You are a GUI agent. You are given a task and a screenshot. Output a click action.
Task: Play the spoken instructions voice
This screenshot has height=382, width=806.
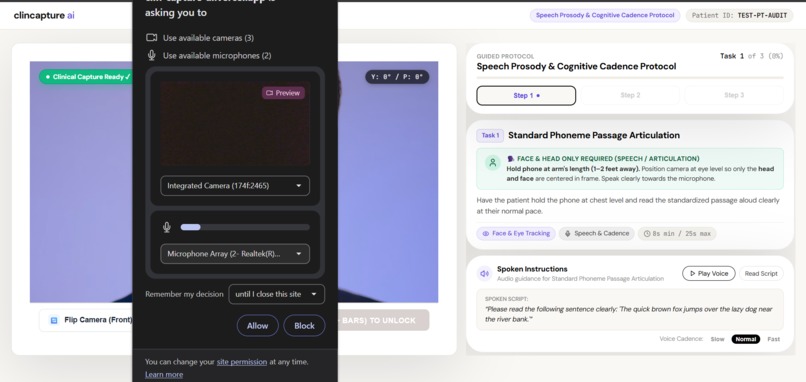709,274
